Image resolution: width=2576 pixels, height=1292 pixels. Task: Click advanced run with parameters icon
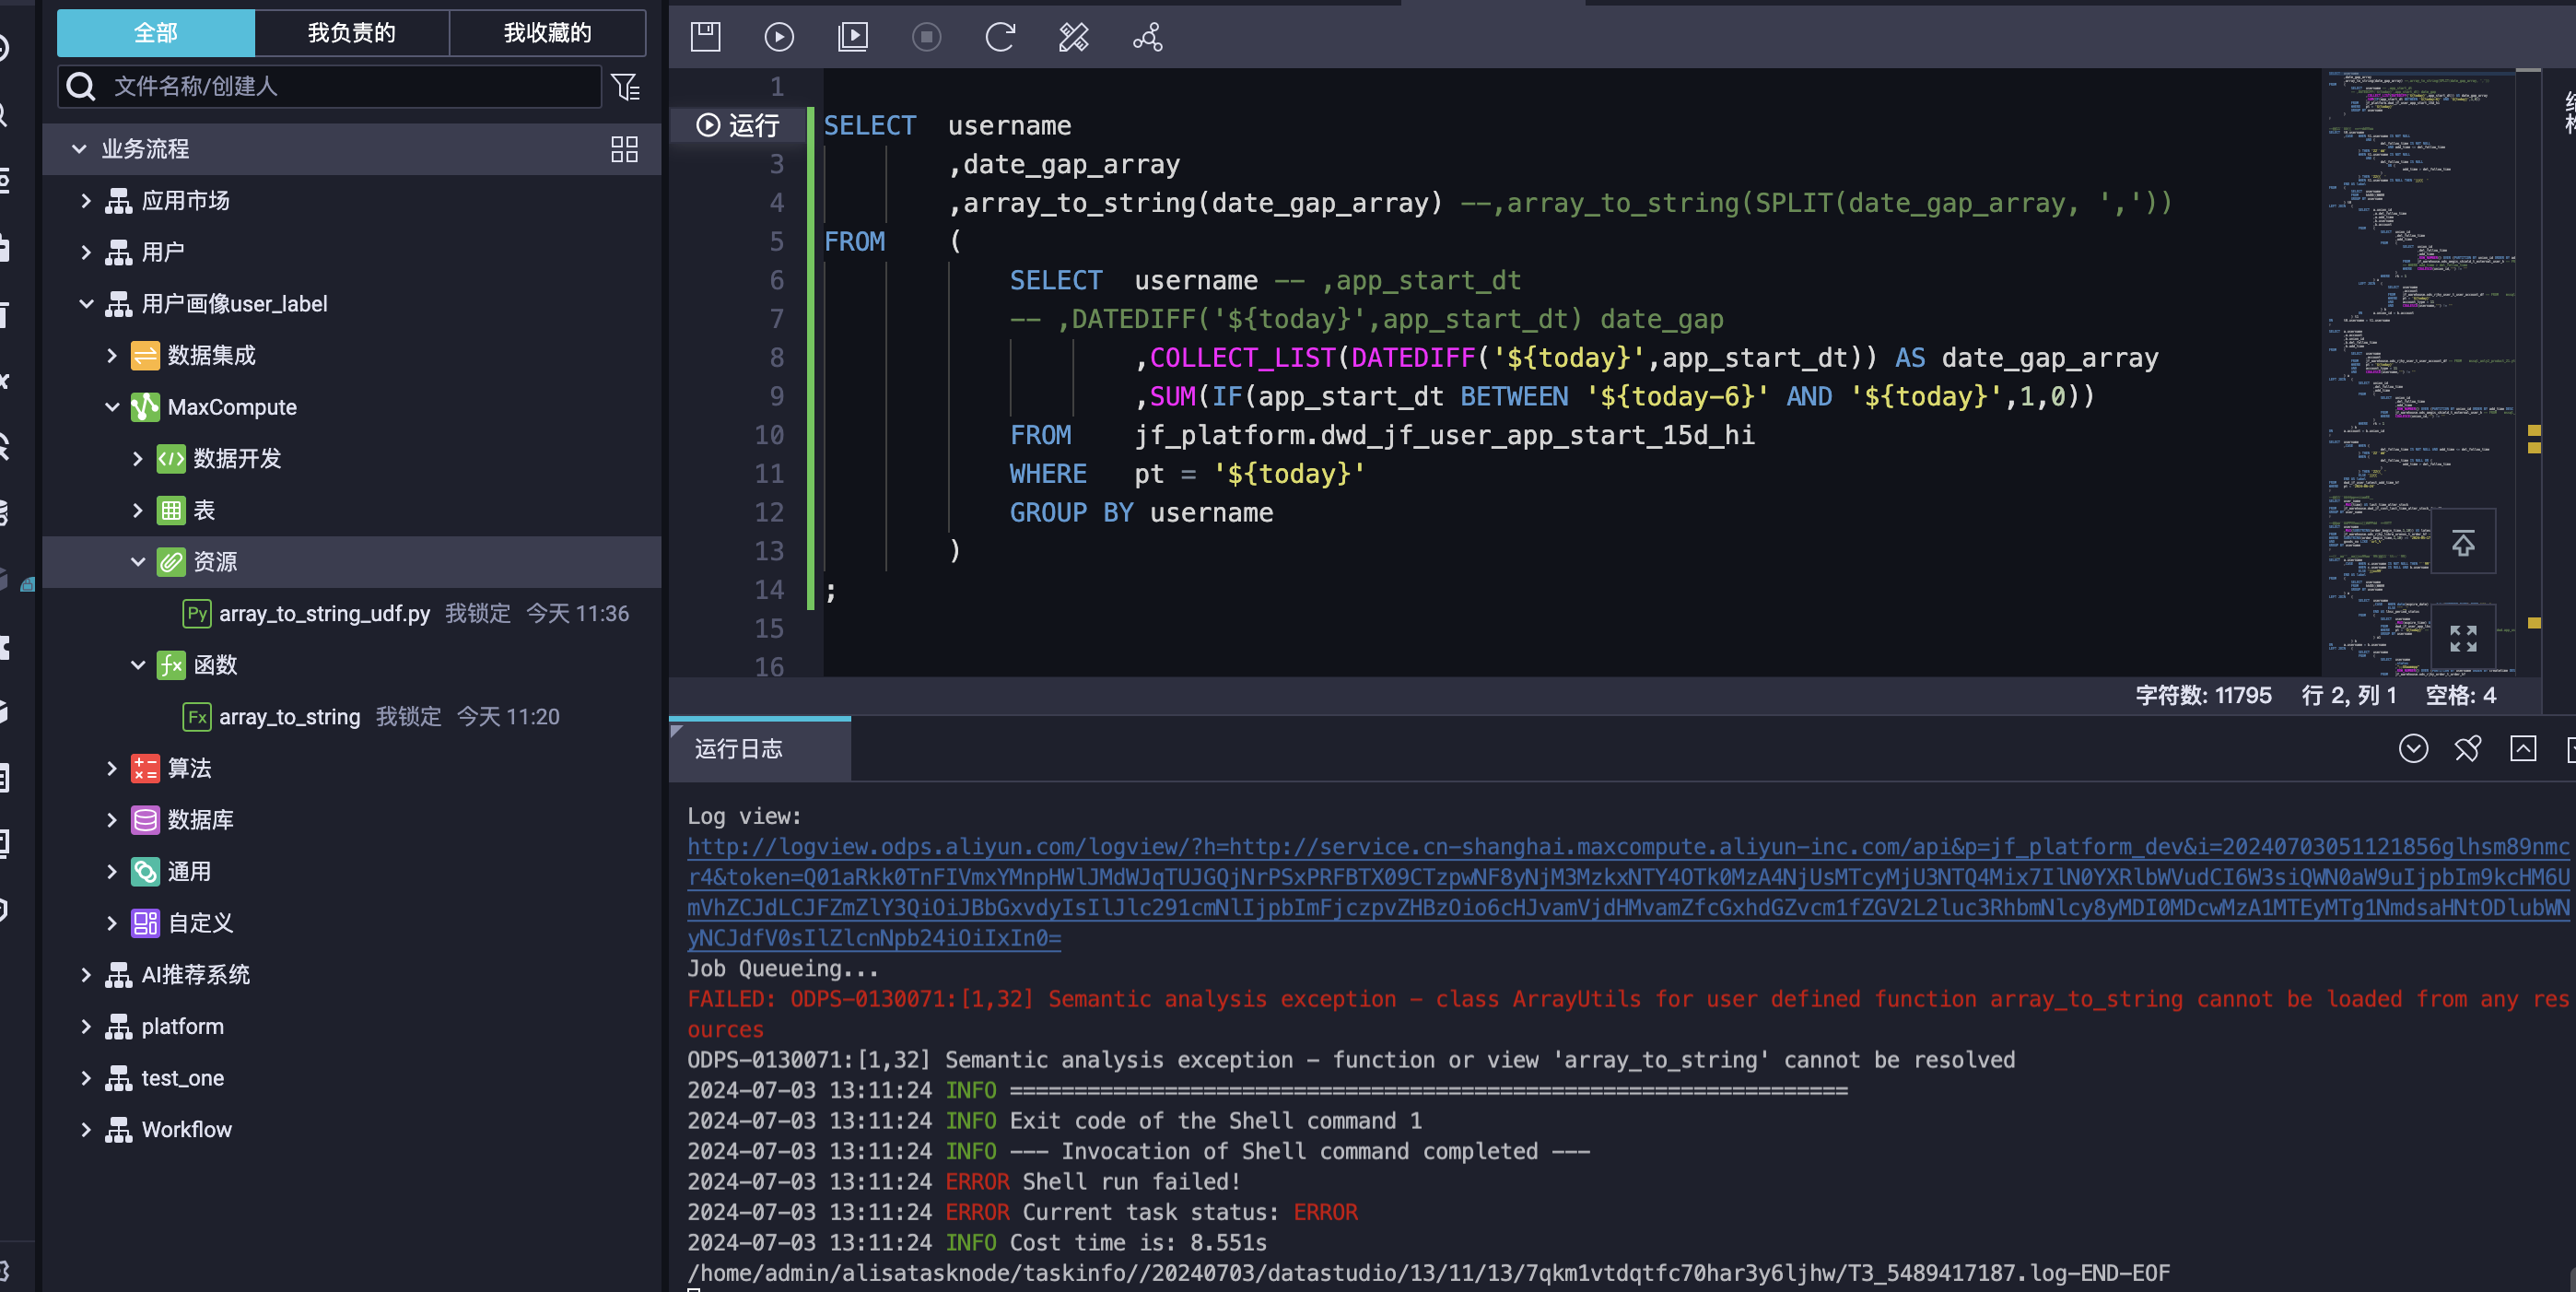853,37
